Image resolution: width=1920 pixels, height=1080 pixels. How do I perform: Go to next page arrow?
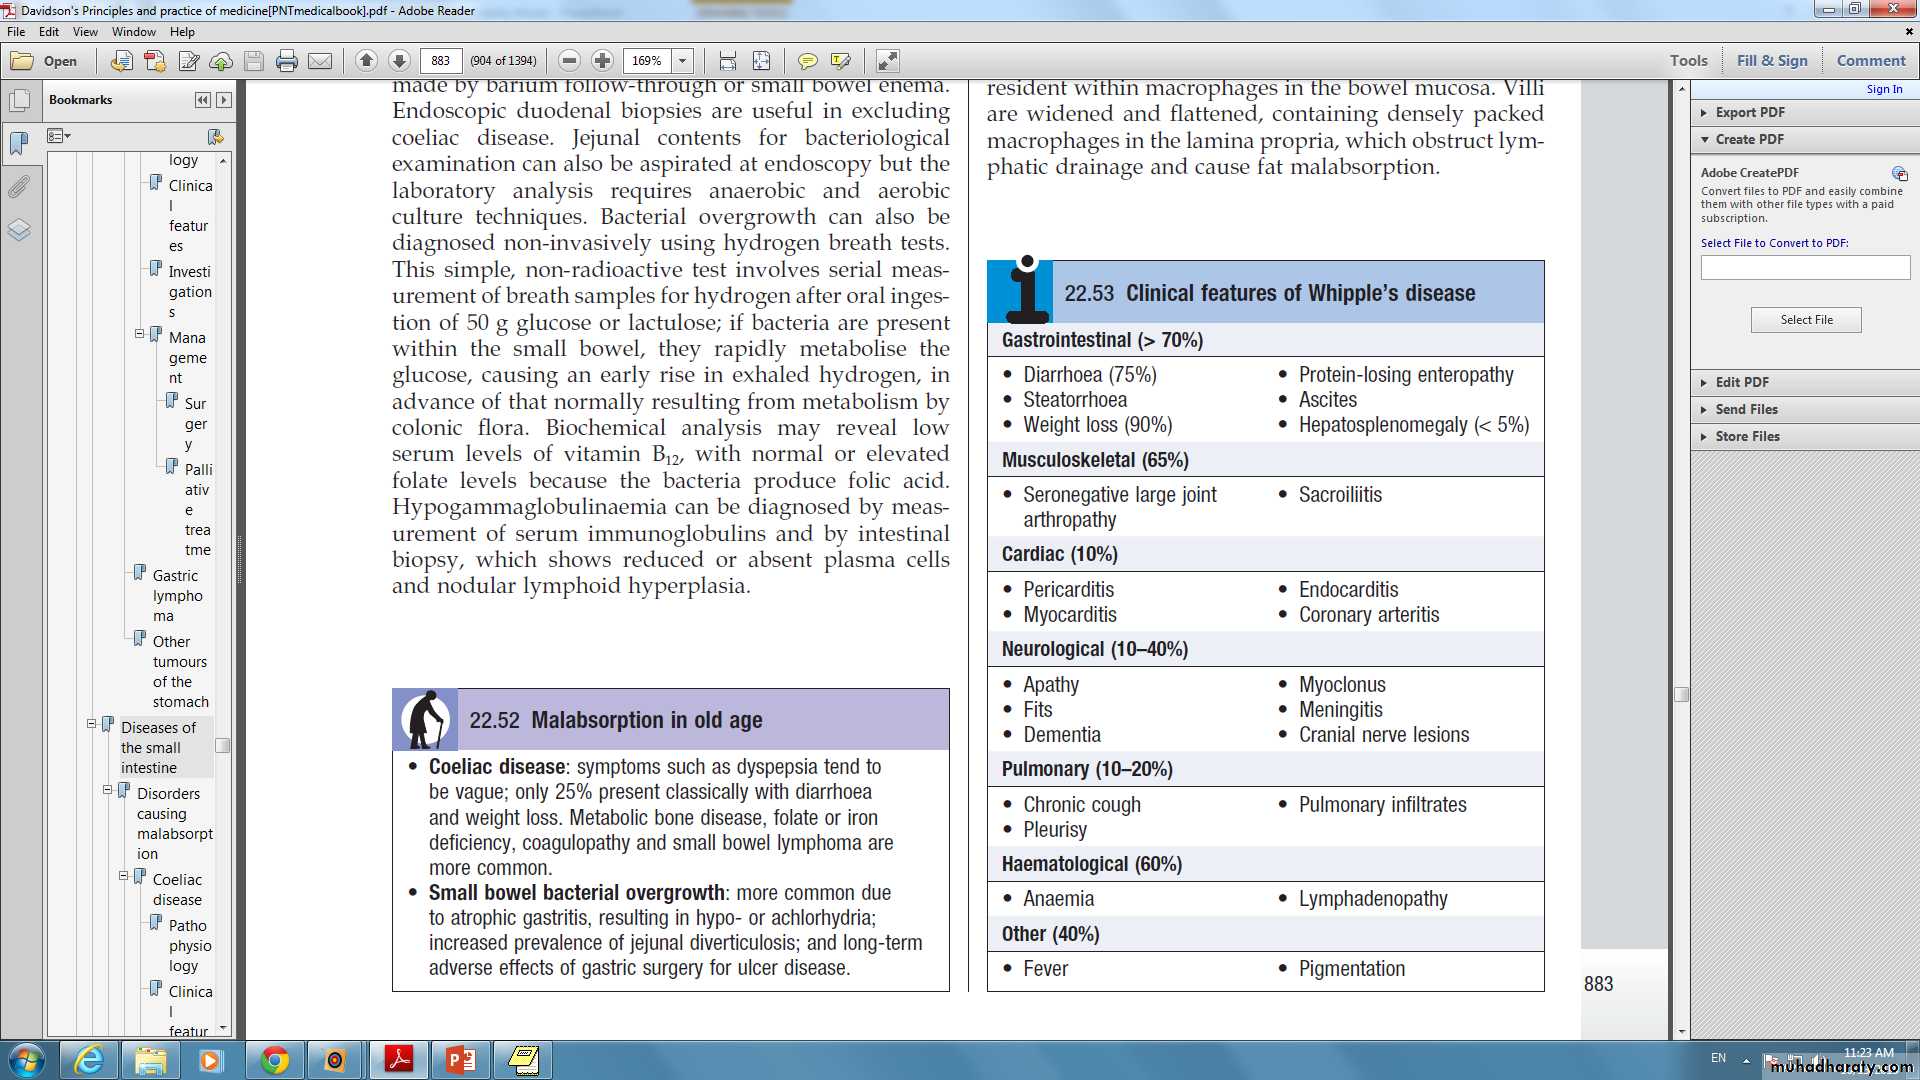[x=399, y=61]
